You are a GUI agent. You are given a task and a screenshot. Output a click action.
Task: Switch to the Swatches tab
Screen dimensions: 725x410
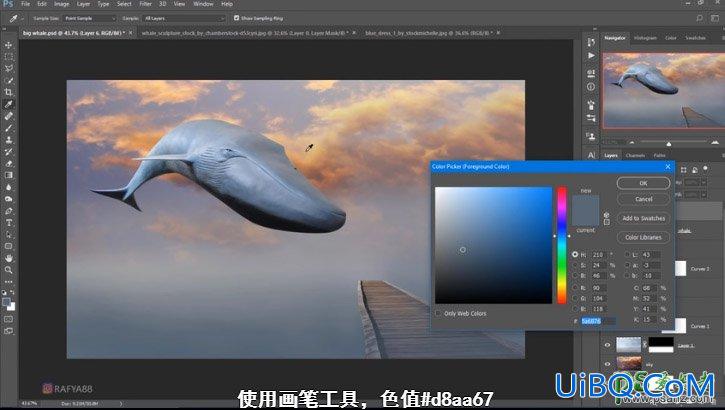coord(695,38)
